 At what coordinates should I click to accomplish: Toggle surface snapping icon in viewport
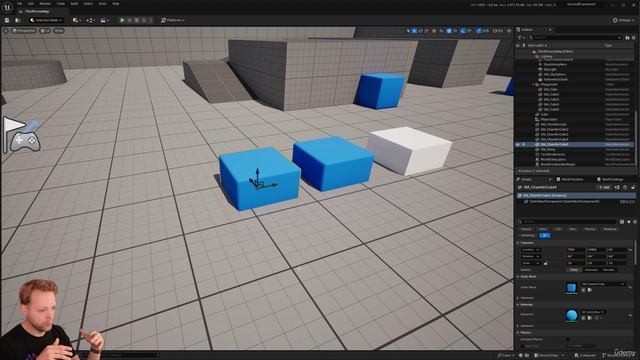click(x=441, y=31)
